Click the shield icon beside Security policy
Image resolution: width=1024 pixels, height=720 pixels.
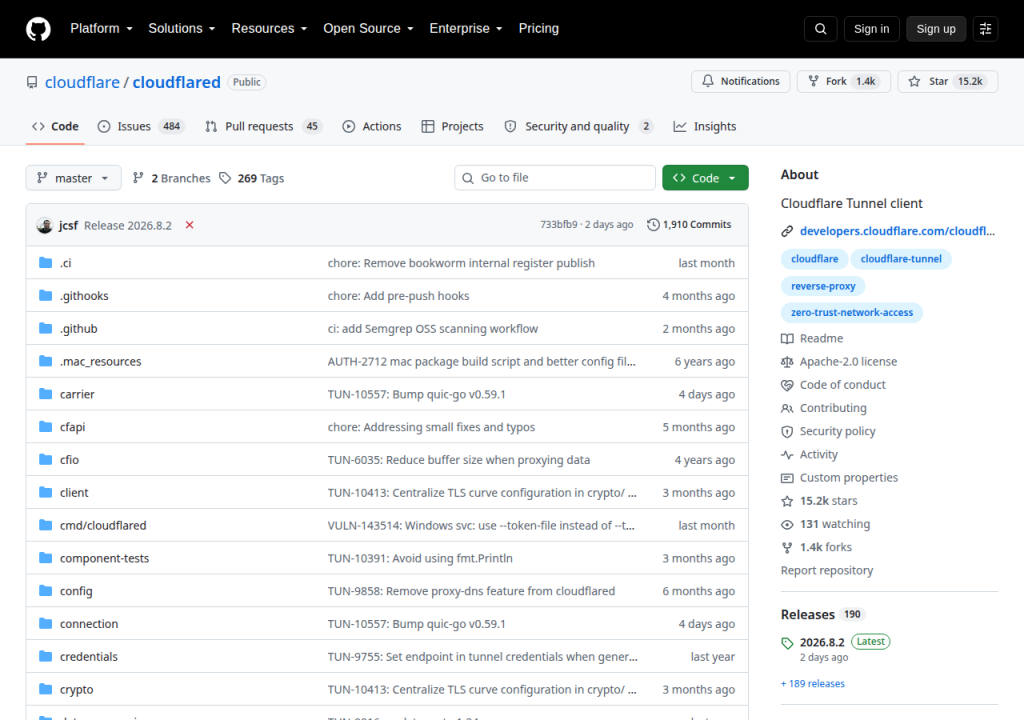(787, 432)
